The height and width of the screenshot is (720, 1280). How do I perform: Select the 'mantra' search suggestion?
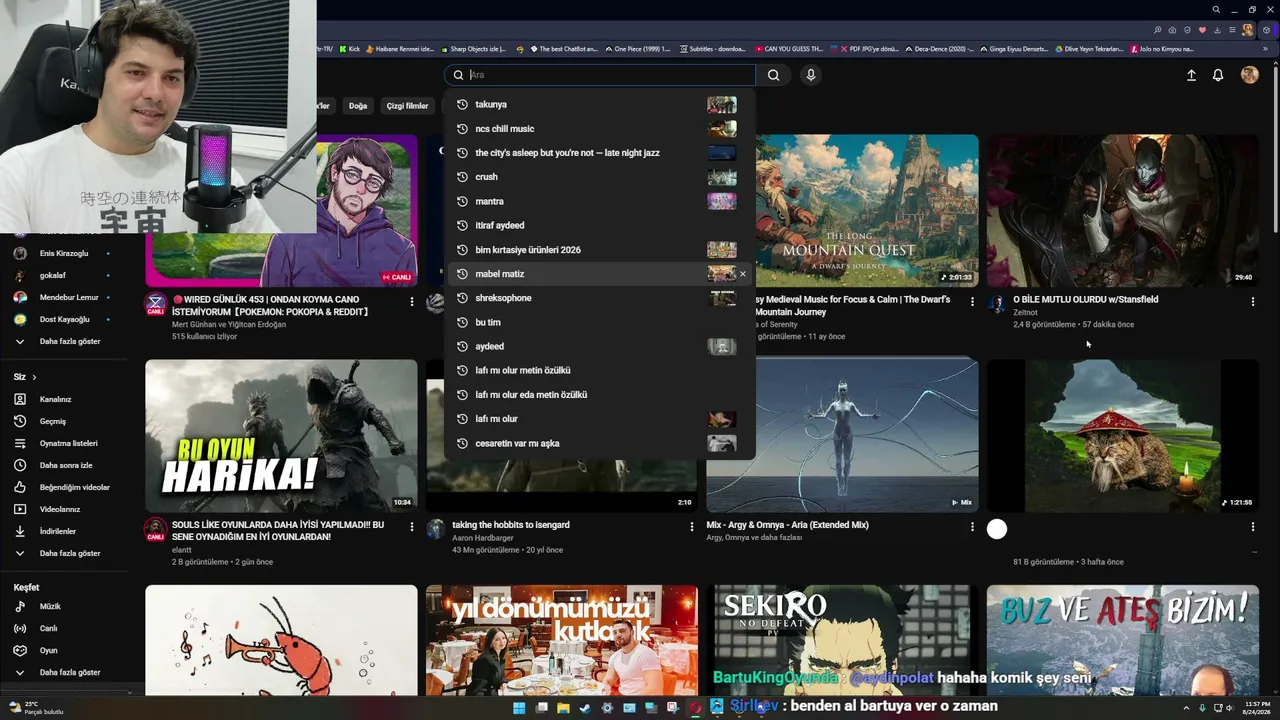pyautogui.click(x=600, y=201)
